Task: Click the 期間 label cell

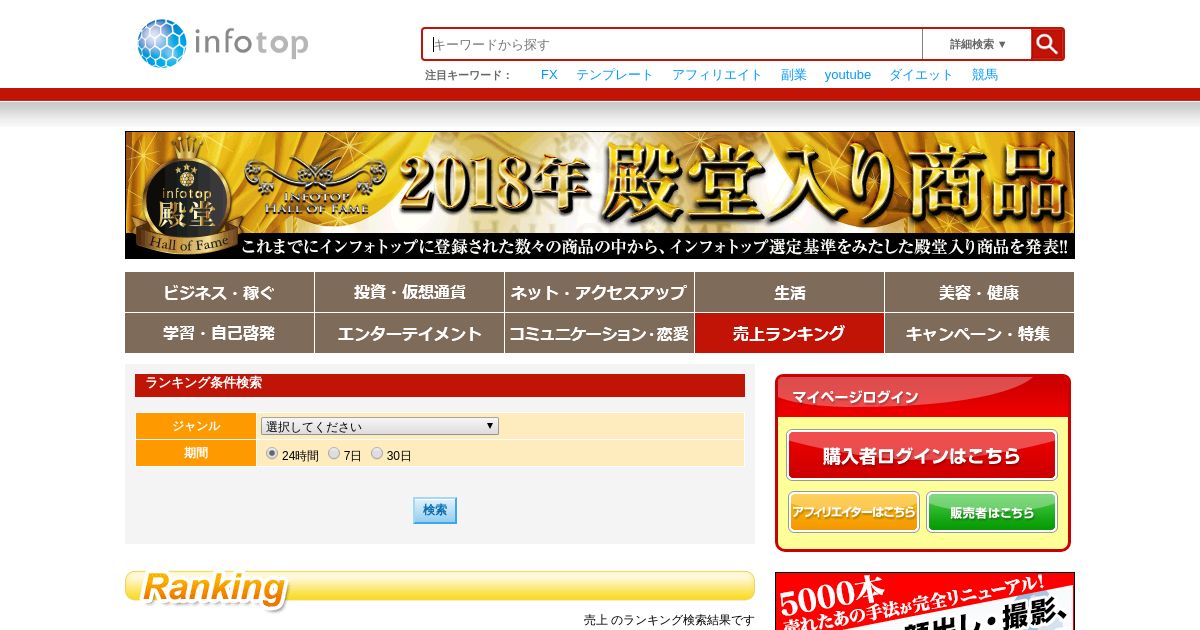Action: [196, 453]
